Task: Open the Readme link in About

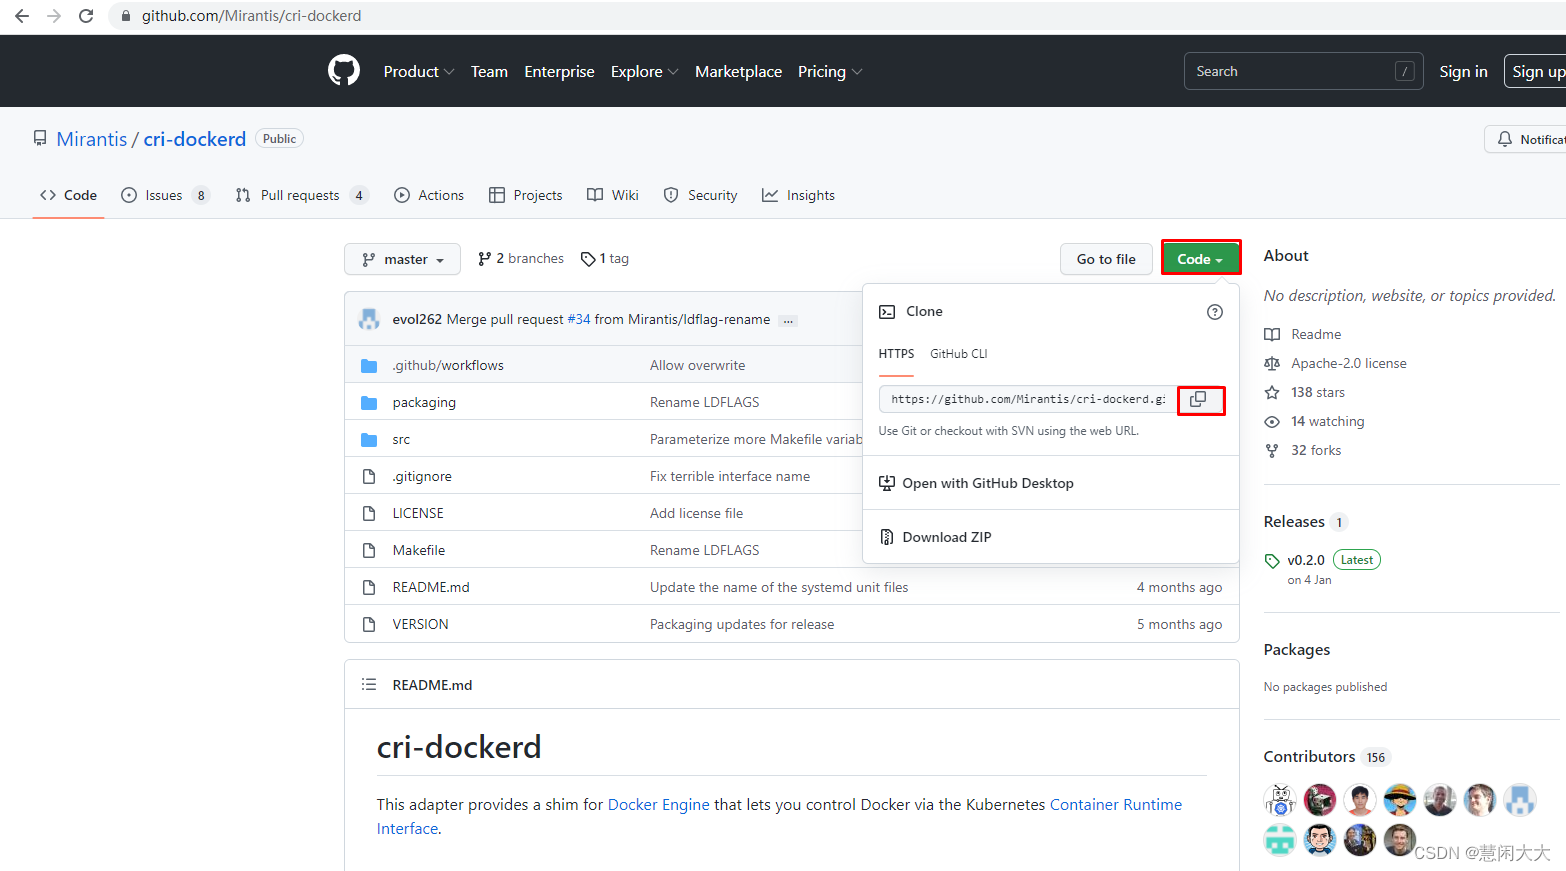Action: (x=1303, y=334)
